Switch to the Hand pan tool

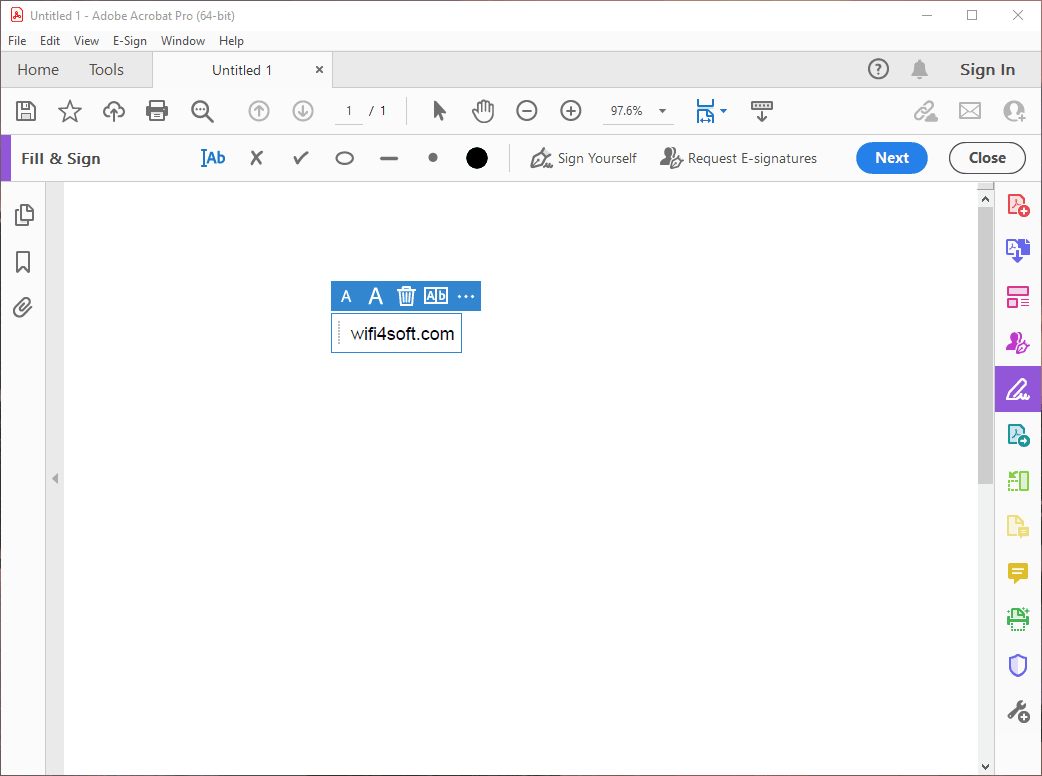point(483,111)
